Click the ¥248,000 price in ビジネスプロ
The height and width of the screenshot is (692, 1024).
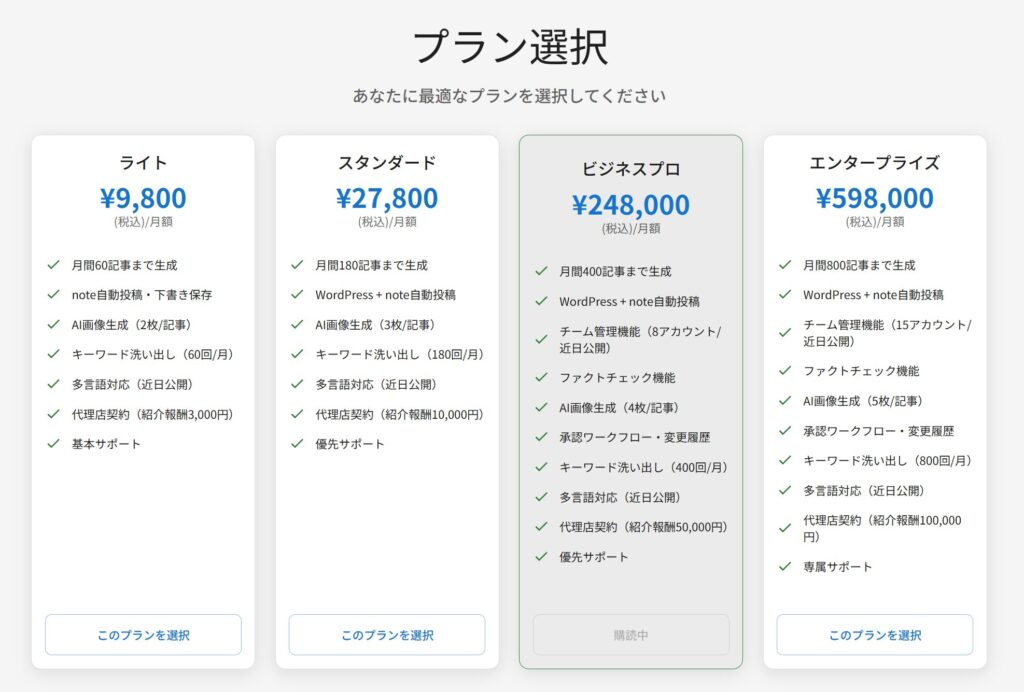[x=631, y=205]
